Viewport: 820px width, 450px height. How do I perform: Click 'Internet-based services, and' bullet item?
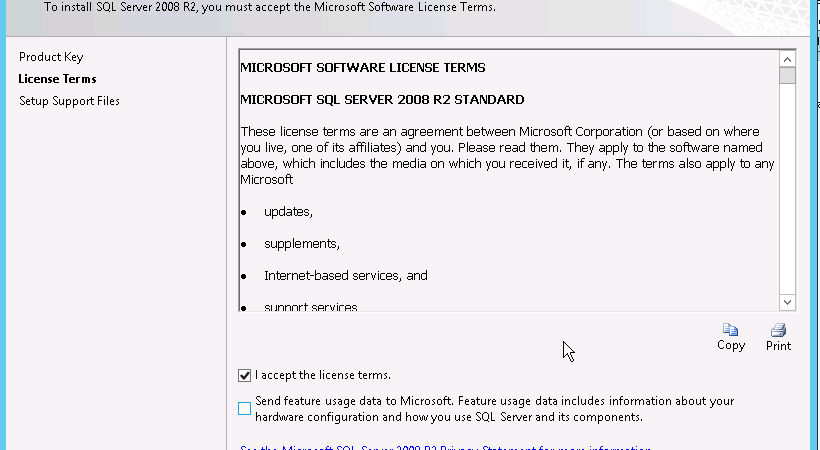[346, 276]
